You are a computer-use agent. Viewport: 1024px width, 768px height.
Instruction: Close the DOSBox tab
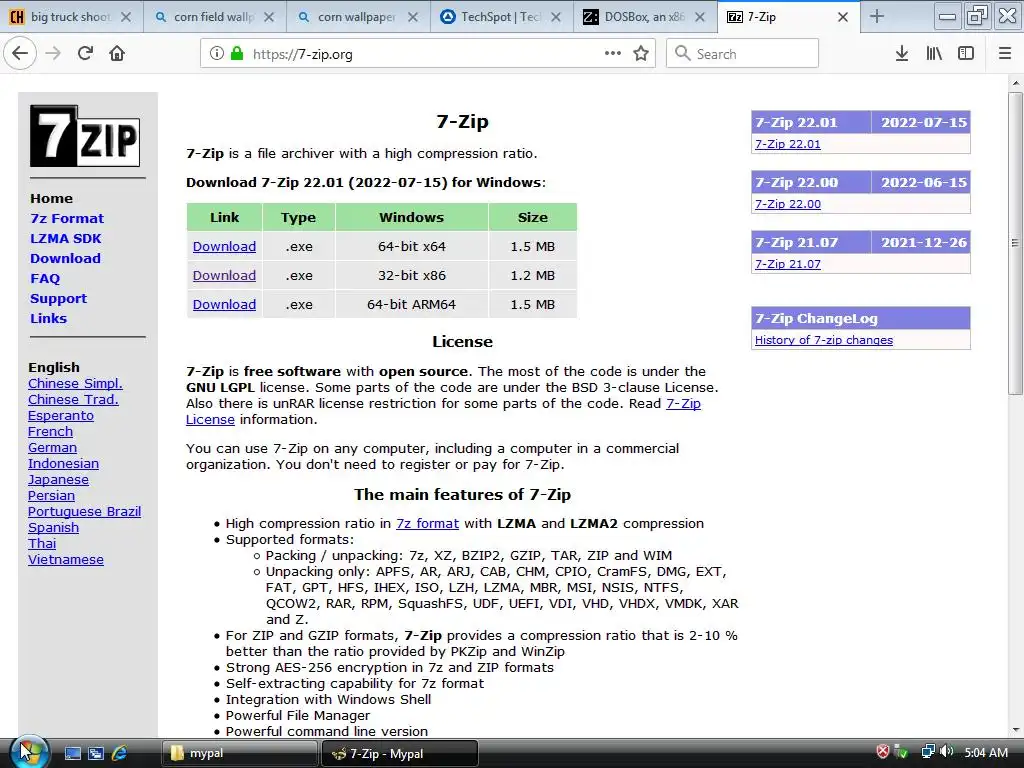(x=699, y=17)
